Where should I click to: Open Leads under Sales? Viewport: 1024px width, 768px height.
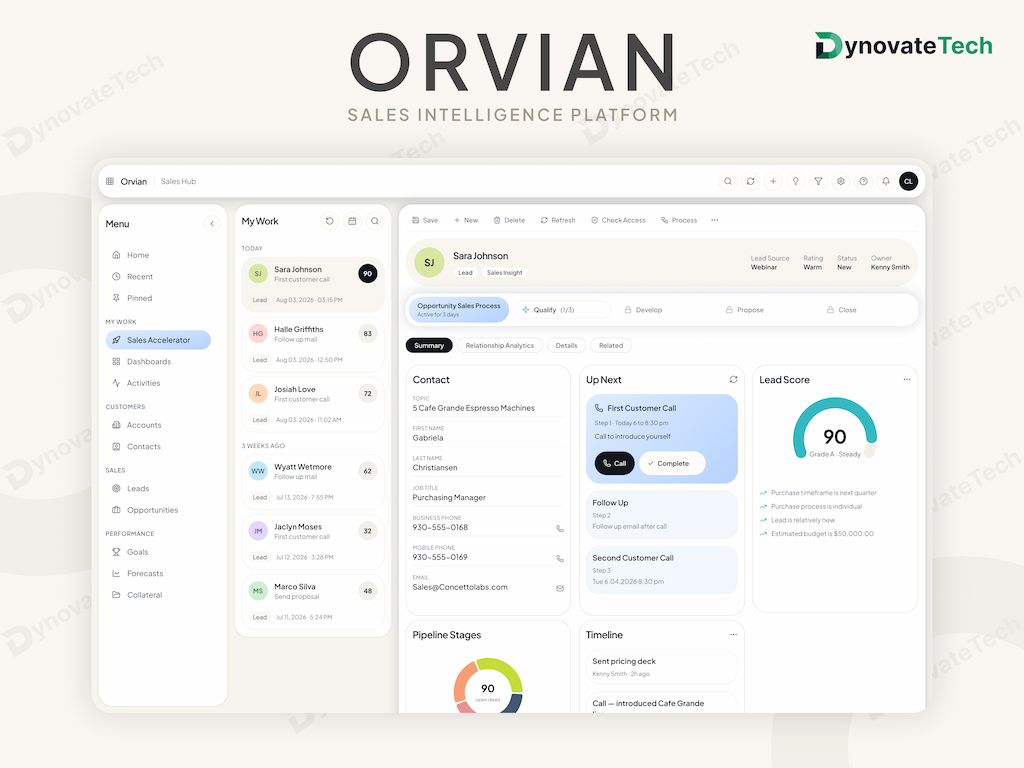point(158,488)
